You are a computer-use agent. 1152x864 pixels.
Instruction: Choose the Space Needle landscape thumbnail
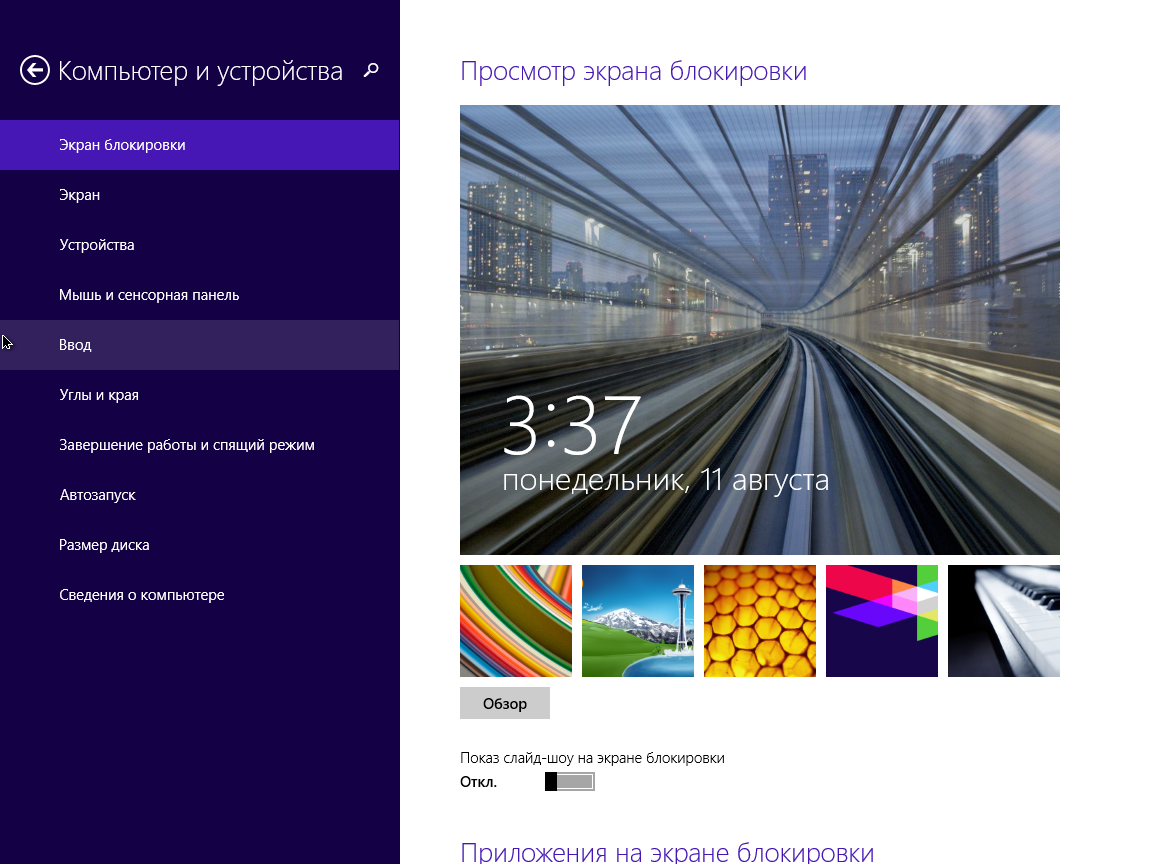tap(638, 621)
